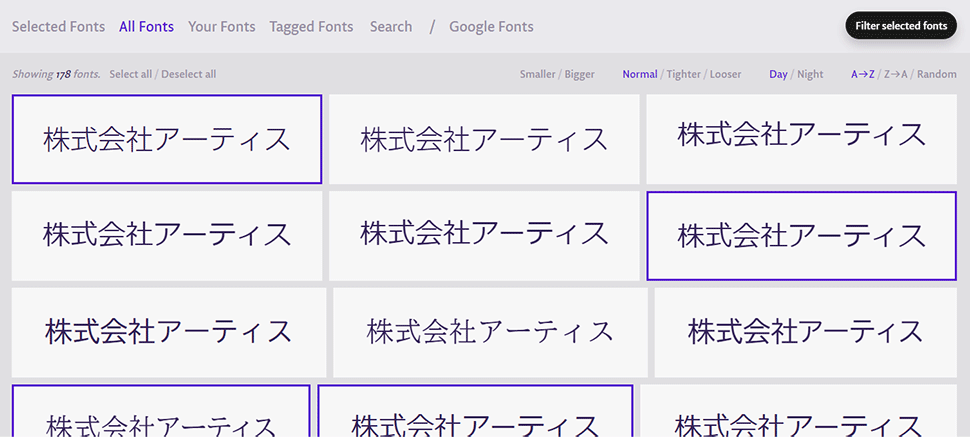The height and width of the screenshot is (437, 970).
Task: Deselect the highlighted last card in second row
Action: coord(802,236)
